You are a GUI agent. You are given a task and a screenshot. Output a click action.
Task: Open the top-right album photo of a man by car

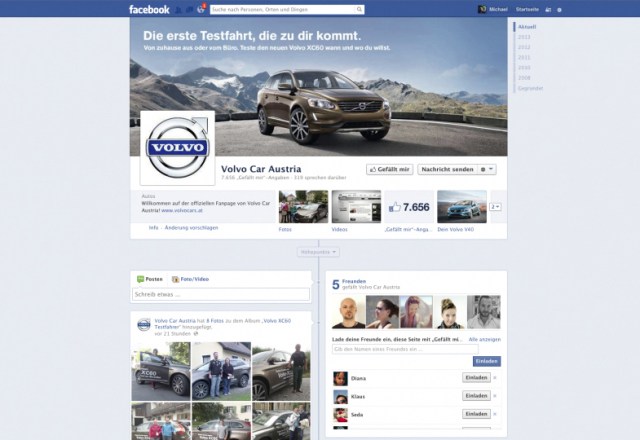pos(281,371)
